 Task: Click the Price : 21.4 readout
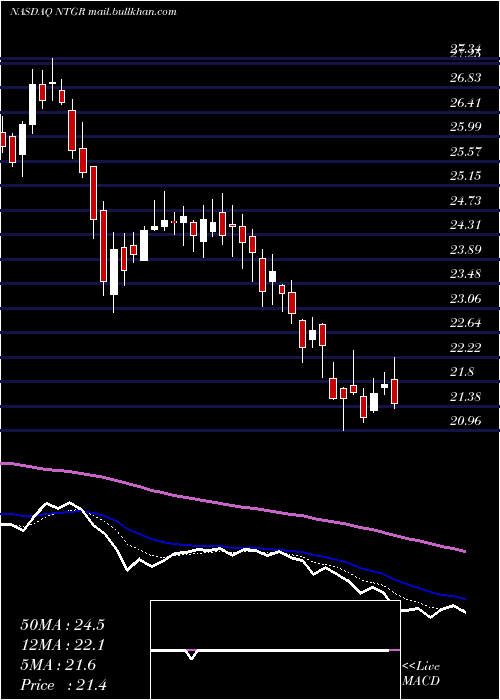(x=62, y=685)
